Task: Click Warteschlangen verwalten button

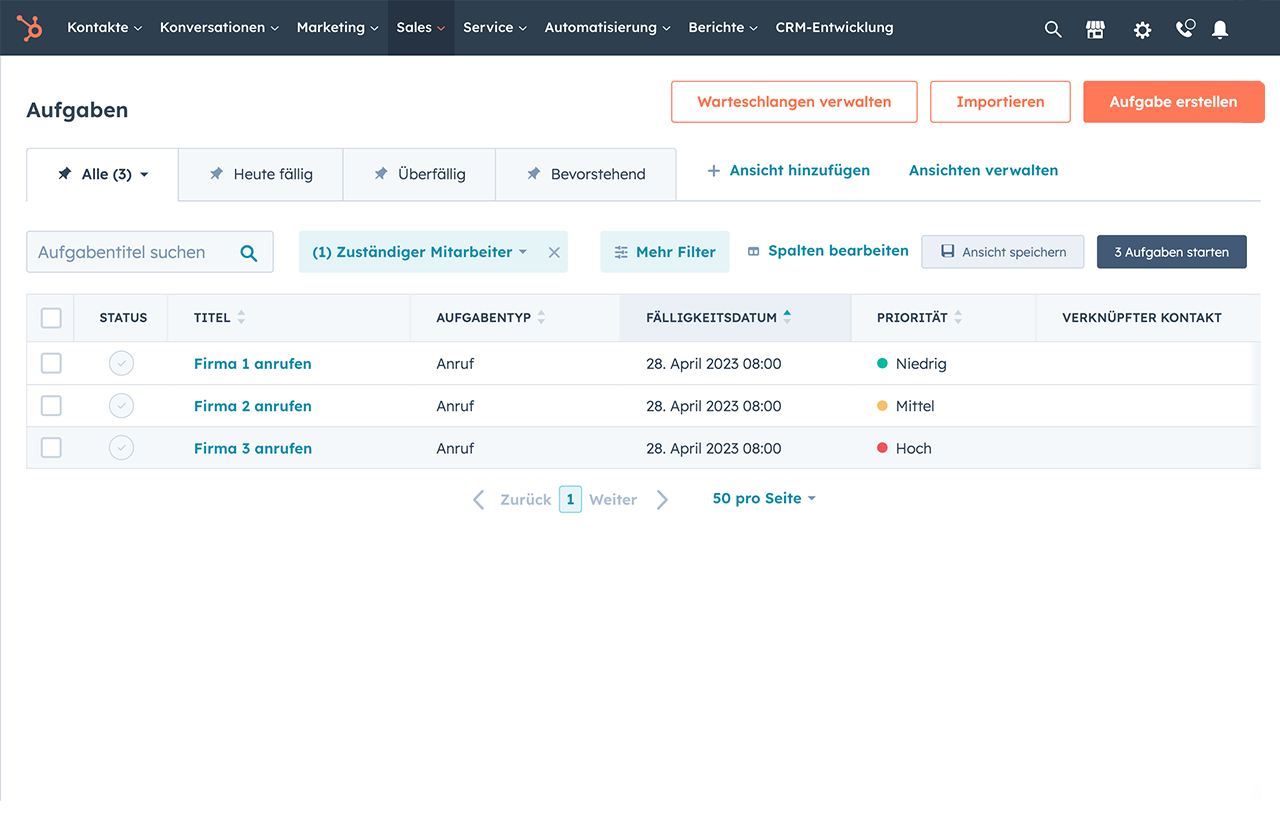Action: tap(794, 102)
